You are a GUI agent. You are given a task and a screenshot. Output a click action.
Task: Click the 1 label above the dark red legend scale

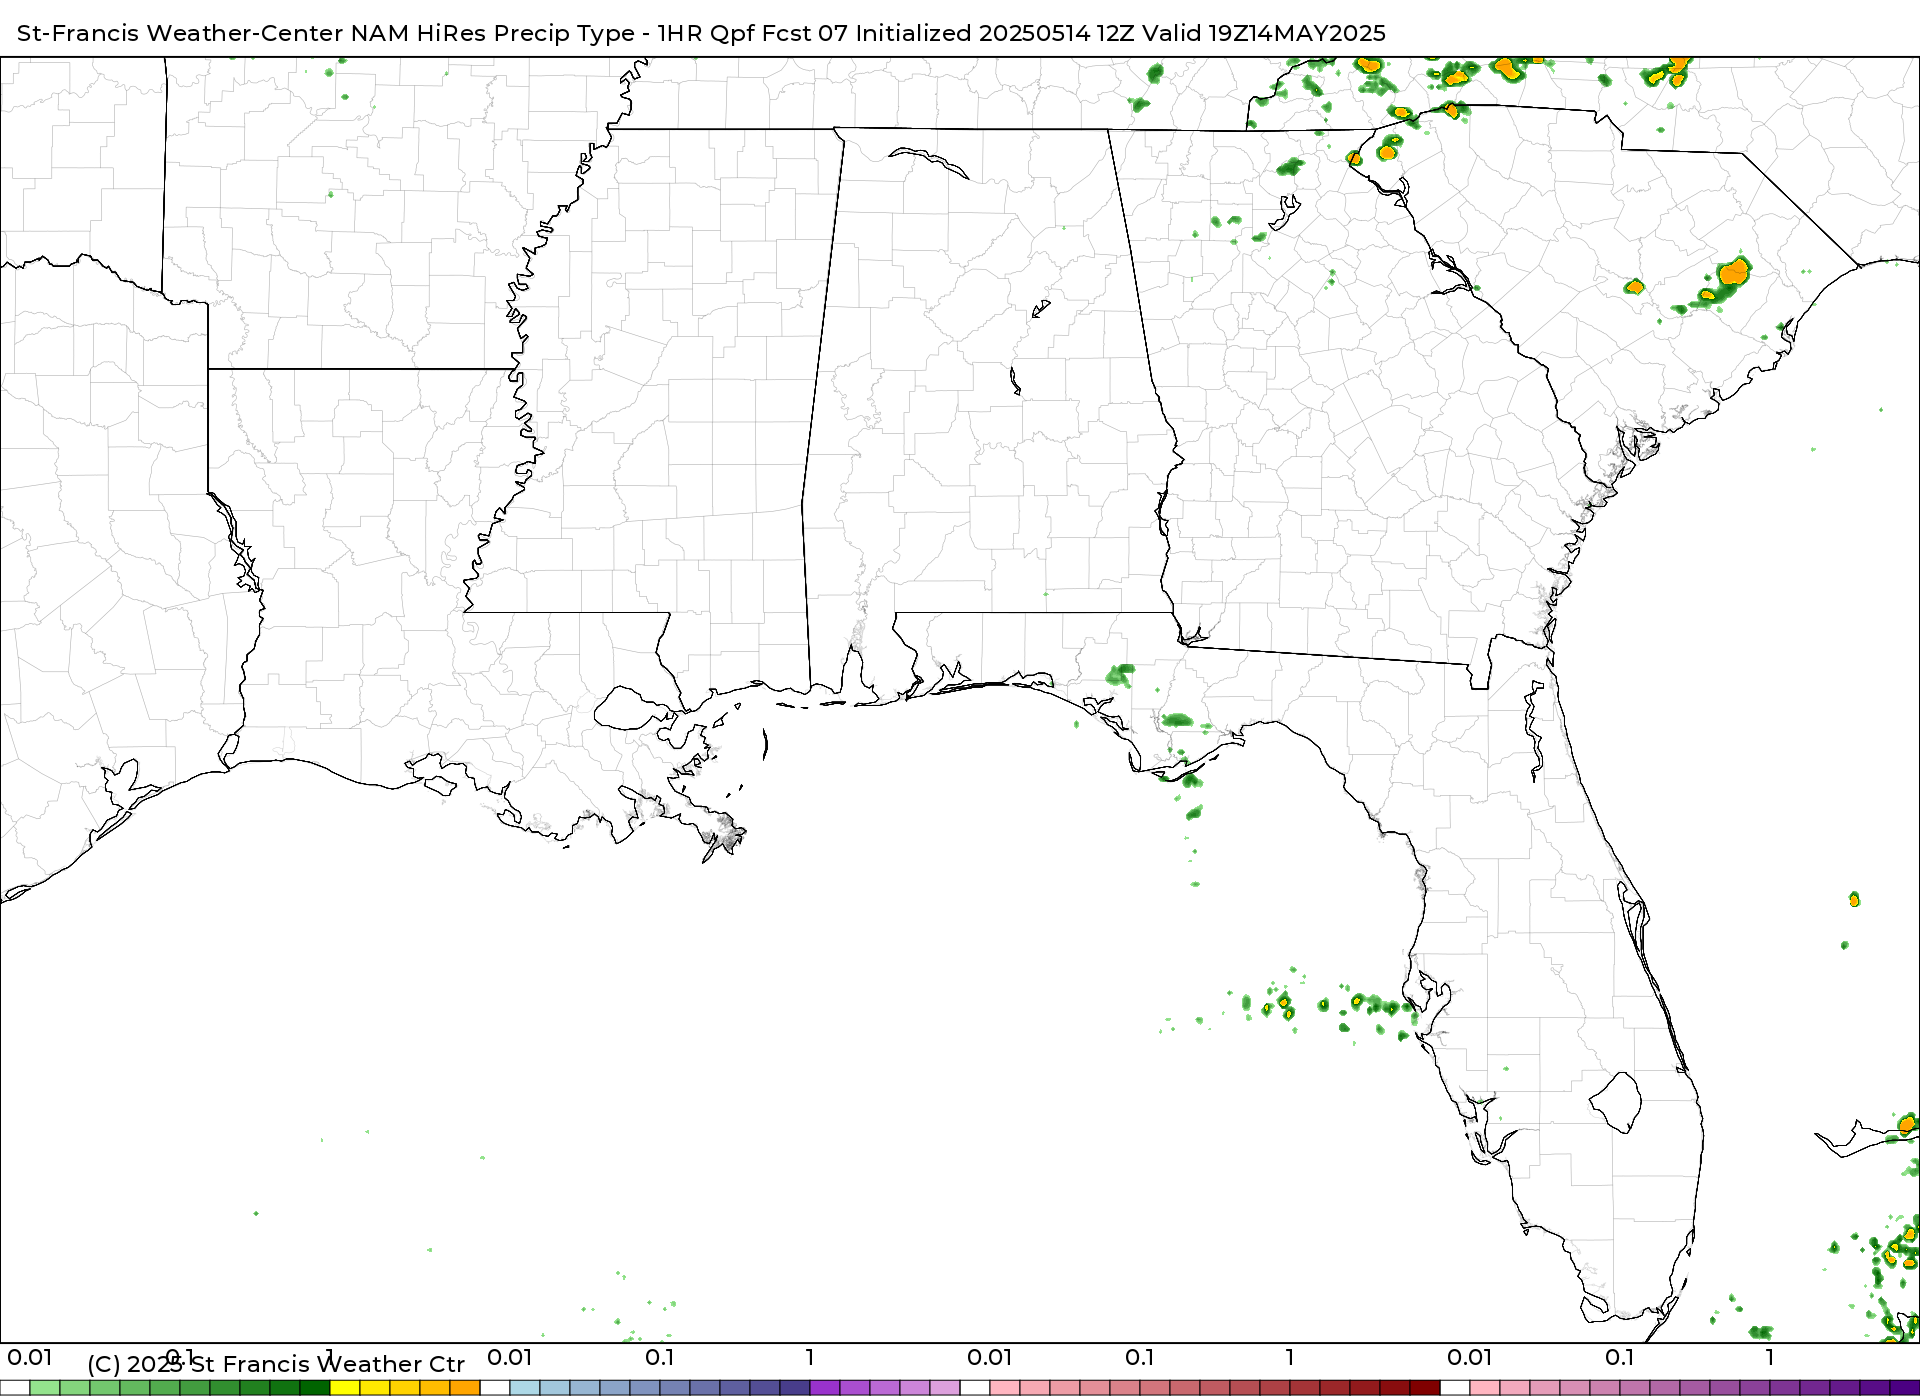[1290, 1357]
